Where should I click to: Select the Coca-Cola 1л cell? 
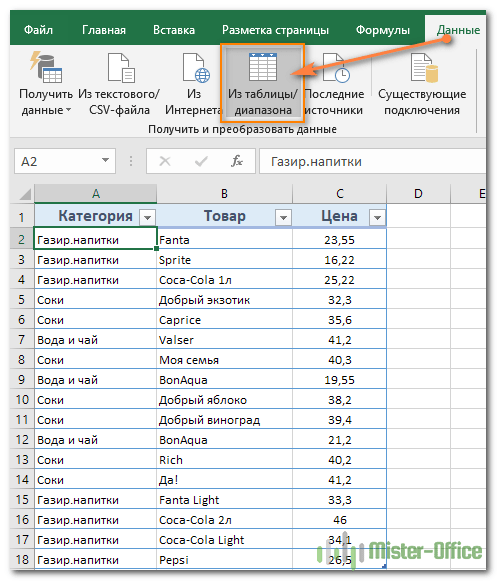(224, 280)
